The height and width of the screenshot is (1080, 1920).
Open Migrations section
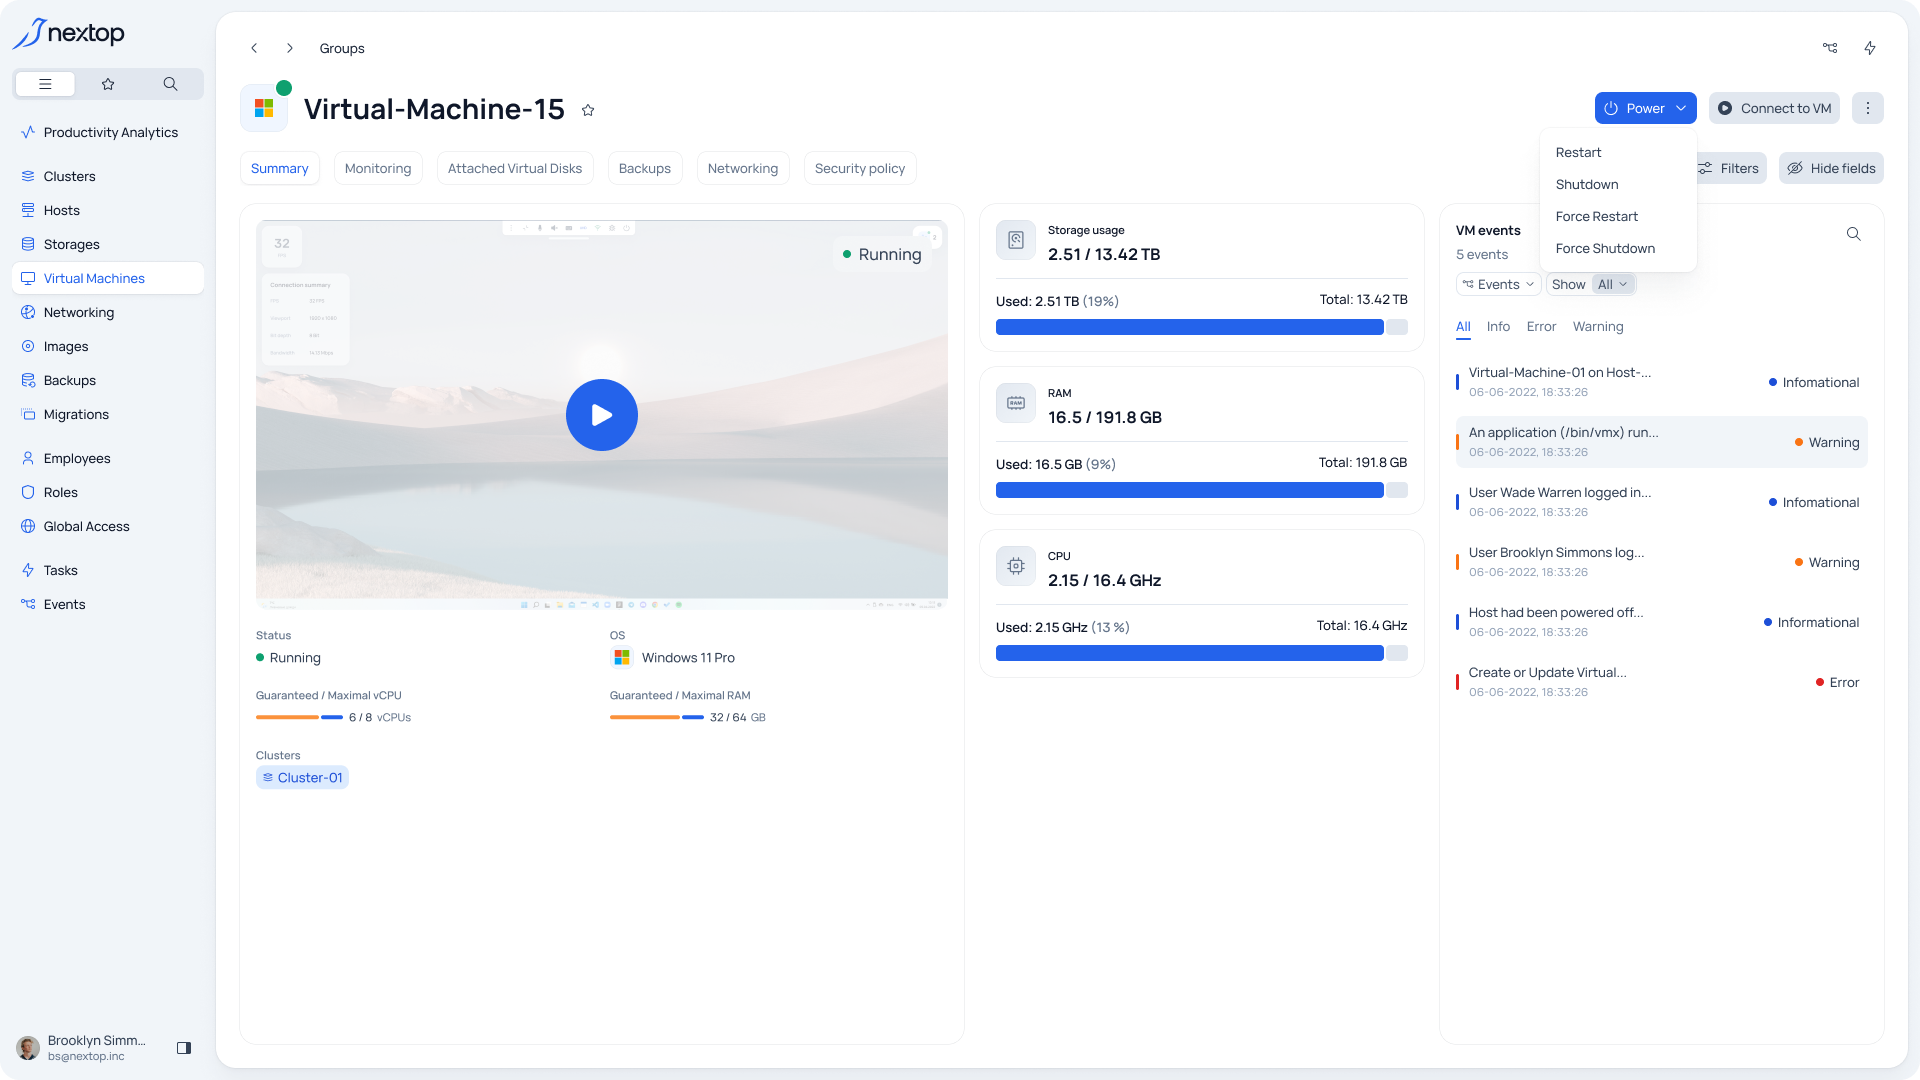pyautogui.click(x=108, y=414)
